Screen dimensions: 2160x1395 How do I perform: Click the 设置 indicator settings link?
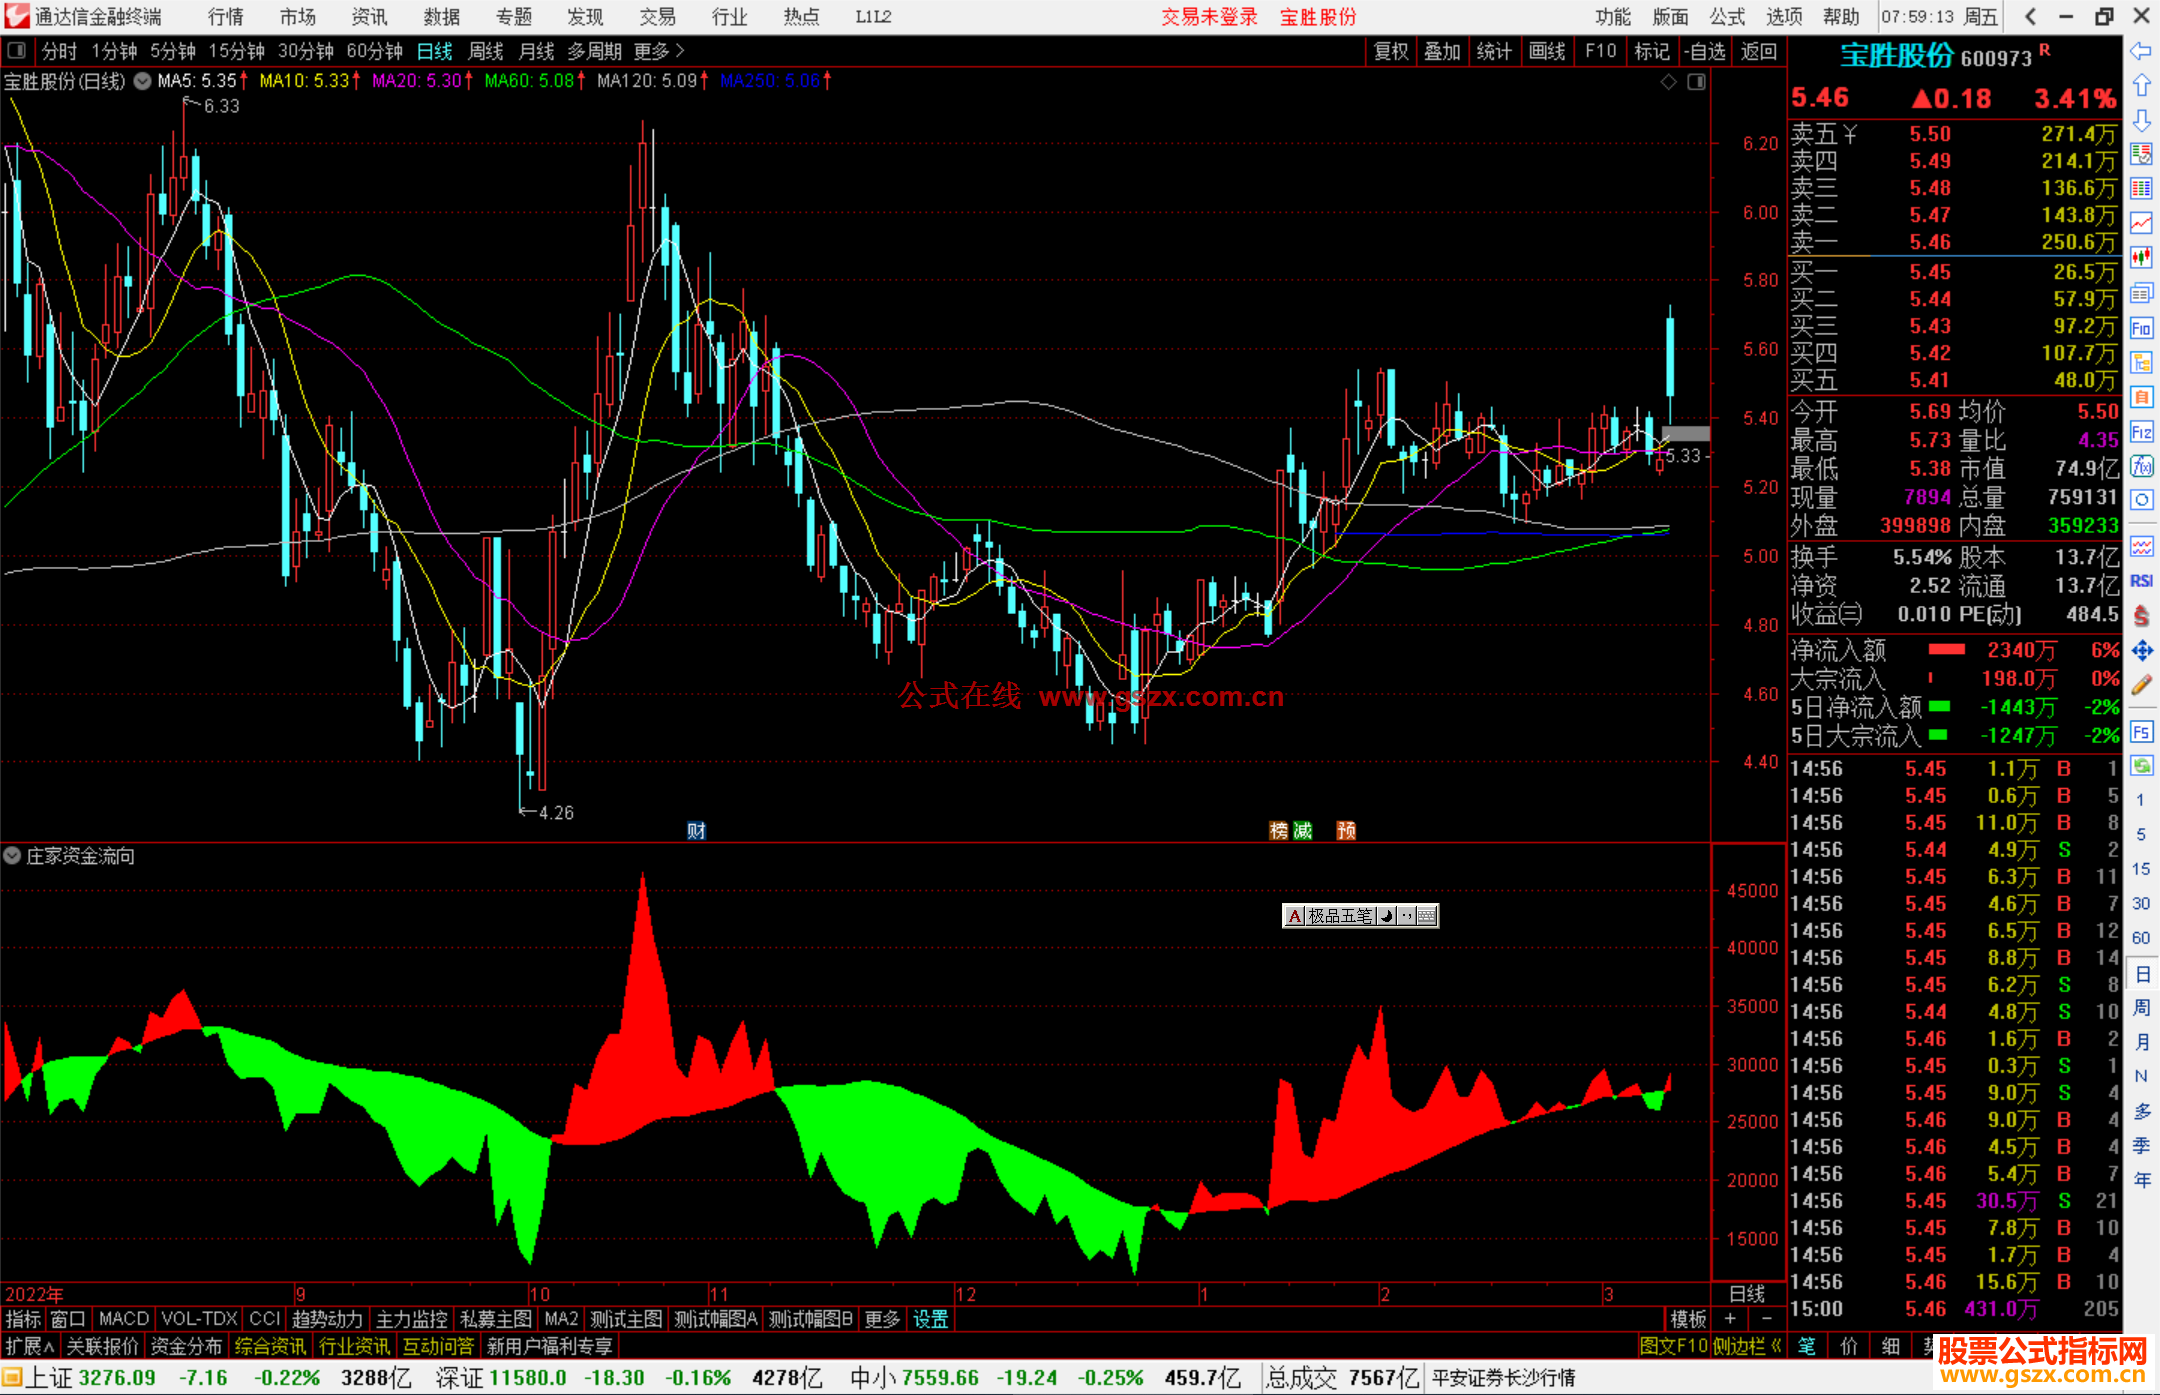coord(930,1319)
